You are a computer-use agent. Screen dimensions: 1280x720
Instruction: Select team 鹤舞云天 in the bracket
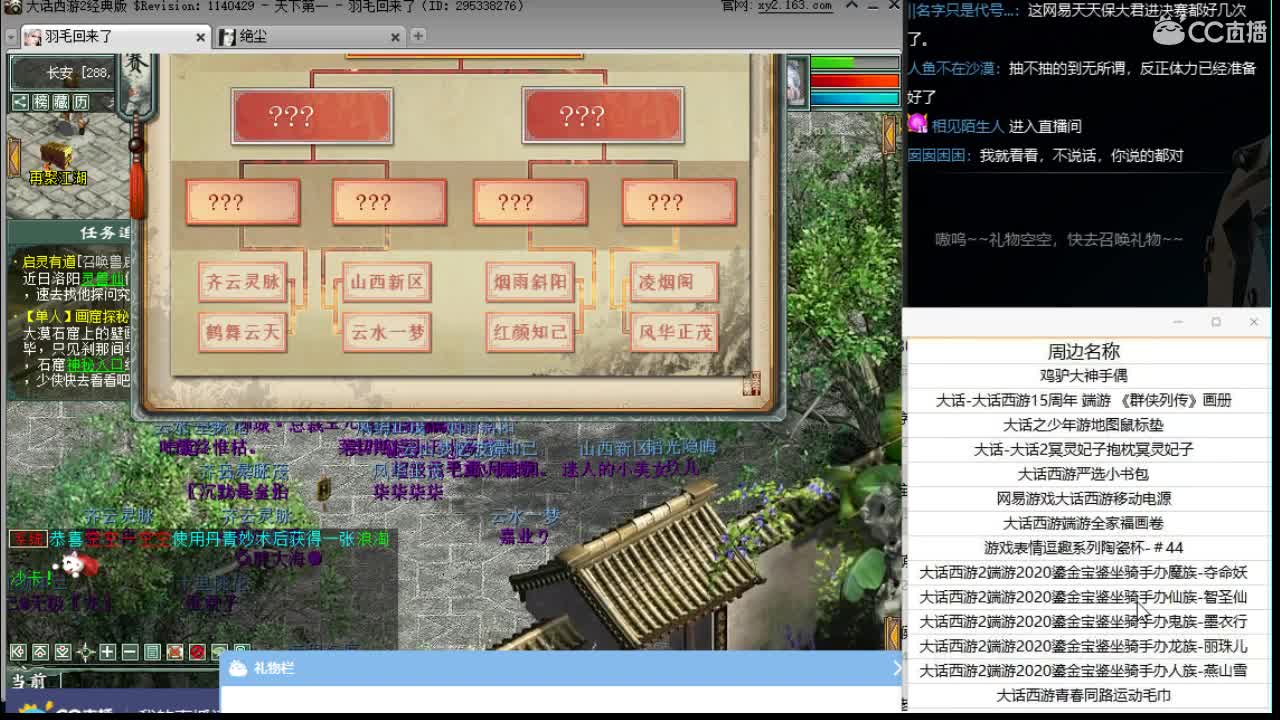pos(243,332)
